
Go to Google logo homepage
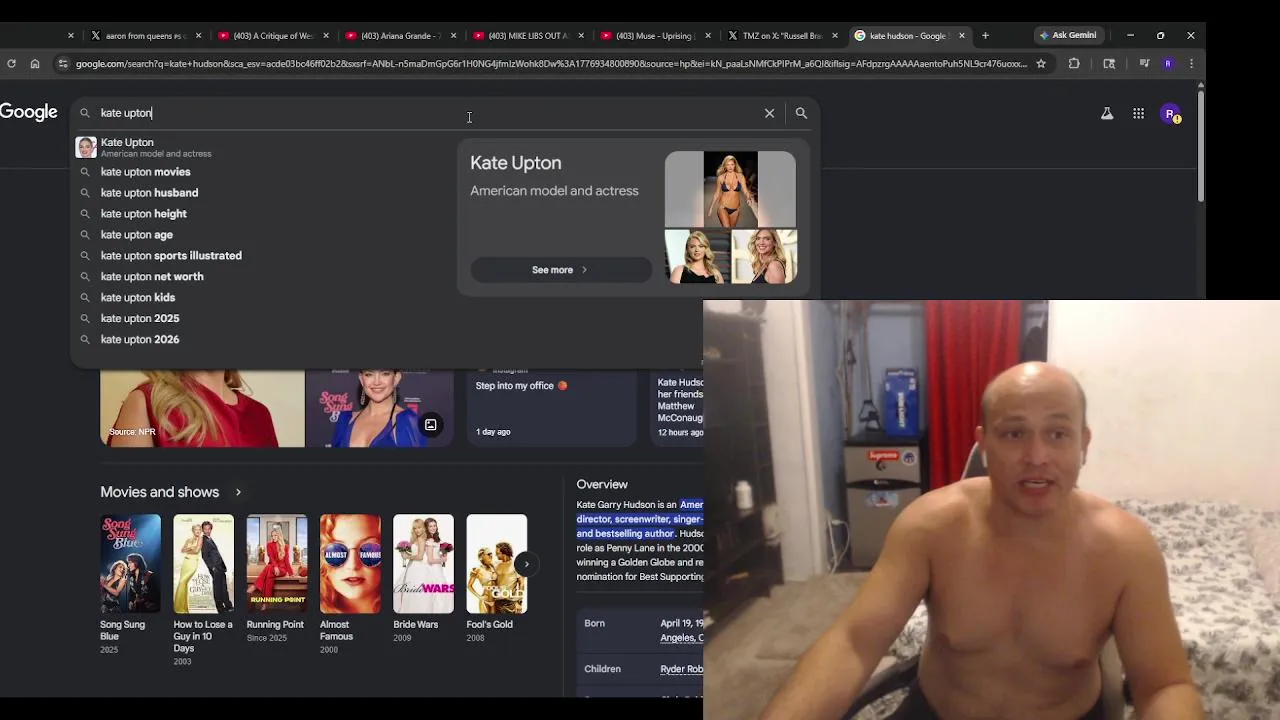click(29, 112)
